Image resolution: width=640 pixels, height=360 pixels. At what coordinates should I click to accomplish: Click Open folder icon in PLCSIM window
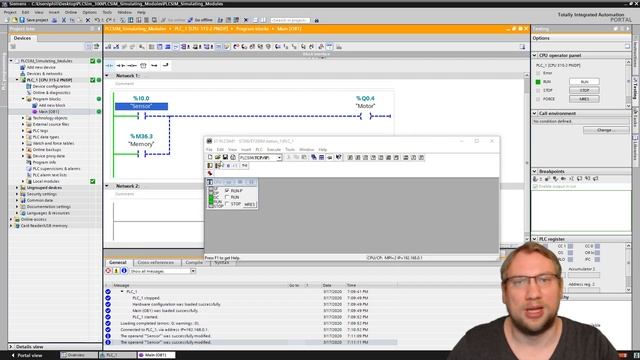[x=218, y=157]
